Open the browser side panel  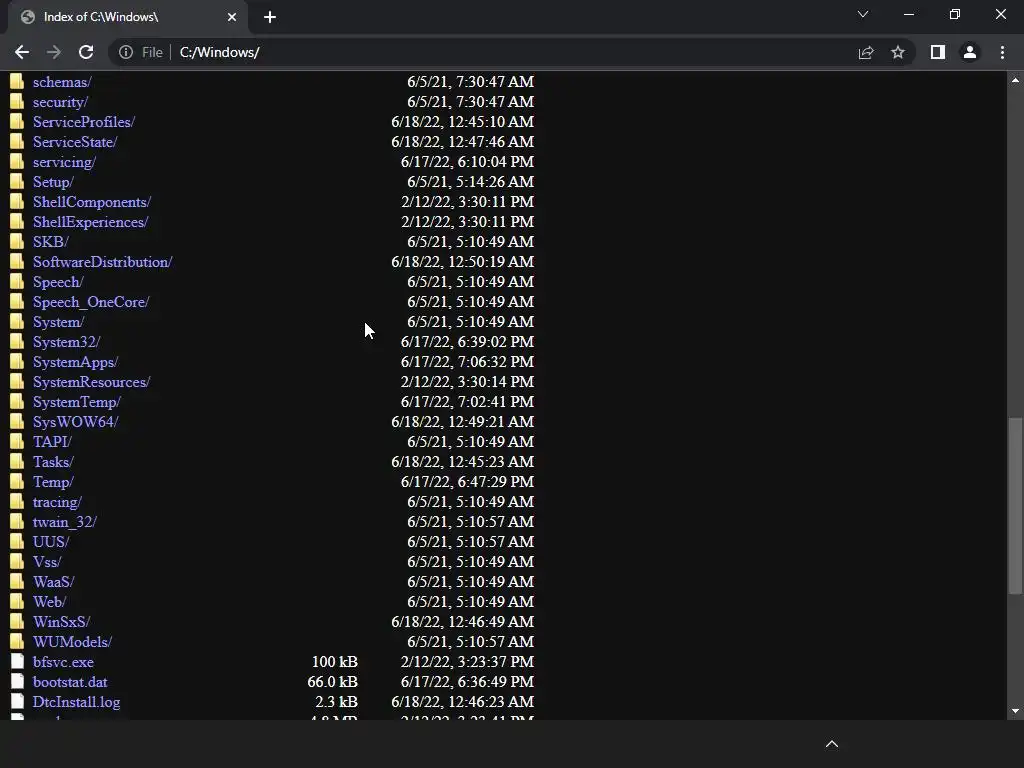[x=938, y=52]
